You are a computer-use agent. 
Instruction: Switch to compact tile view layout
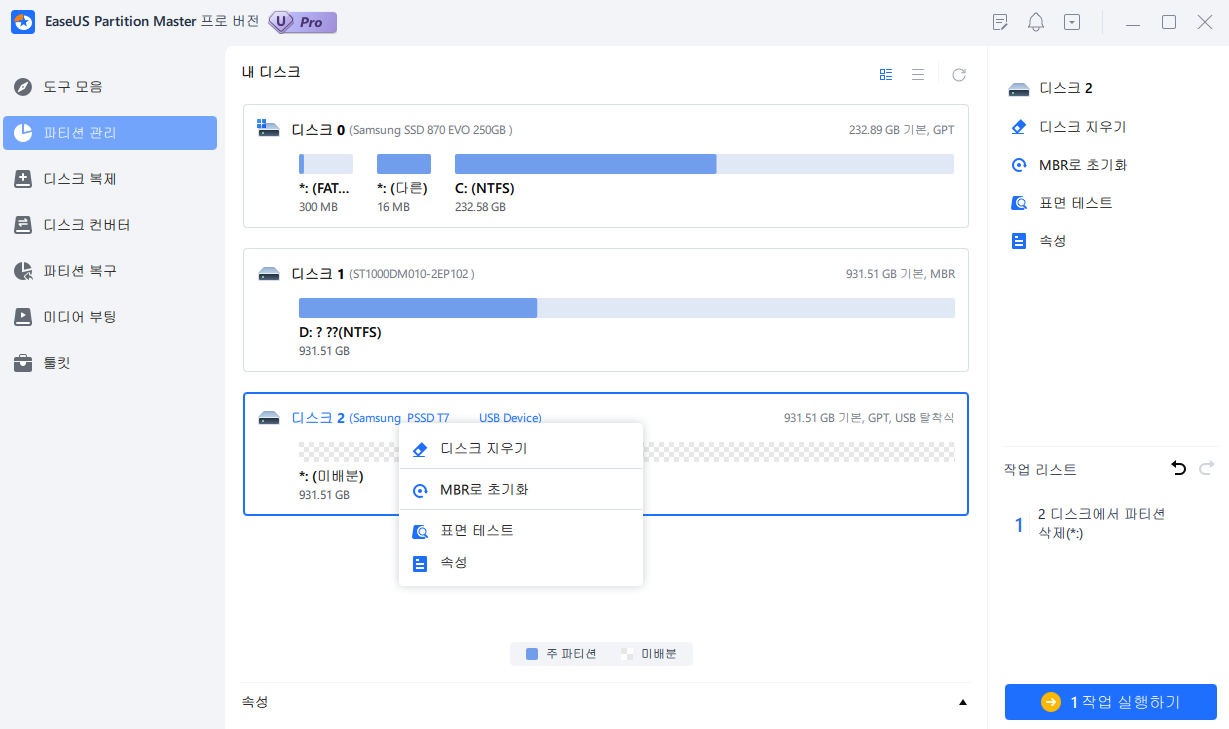[885, 74]
